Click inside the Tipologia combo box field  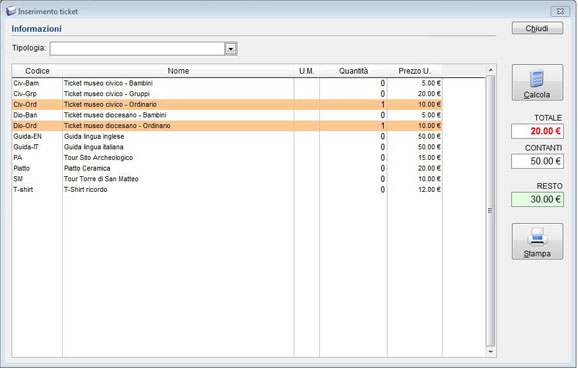tap(137, 49)
